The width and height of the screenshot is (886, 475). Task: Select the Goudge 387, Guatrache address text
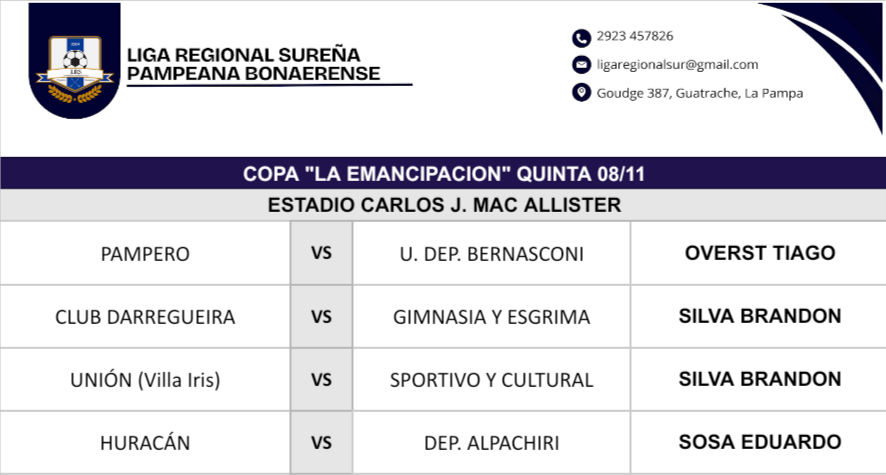699,93
